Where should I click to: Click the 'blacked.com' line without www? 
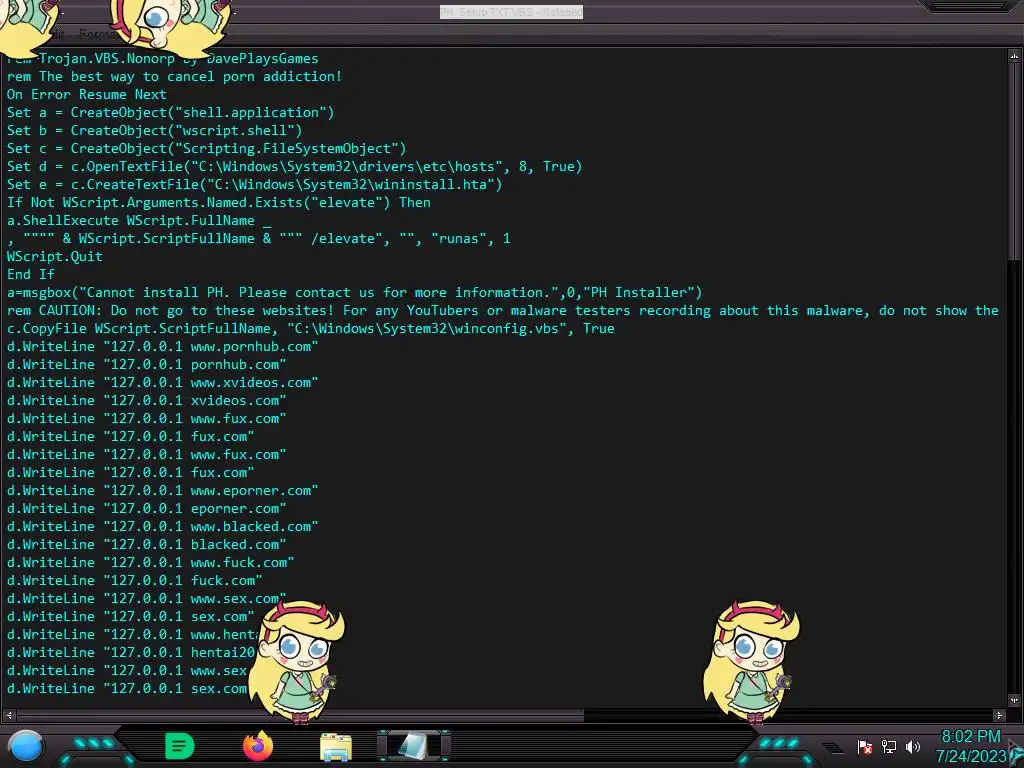point(146,544)
